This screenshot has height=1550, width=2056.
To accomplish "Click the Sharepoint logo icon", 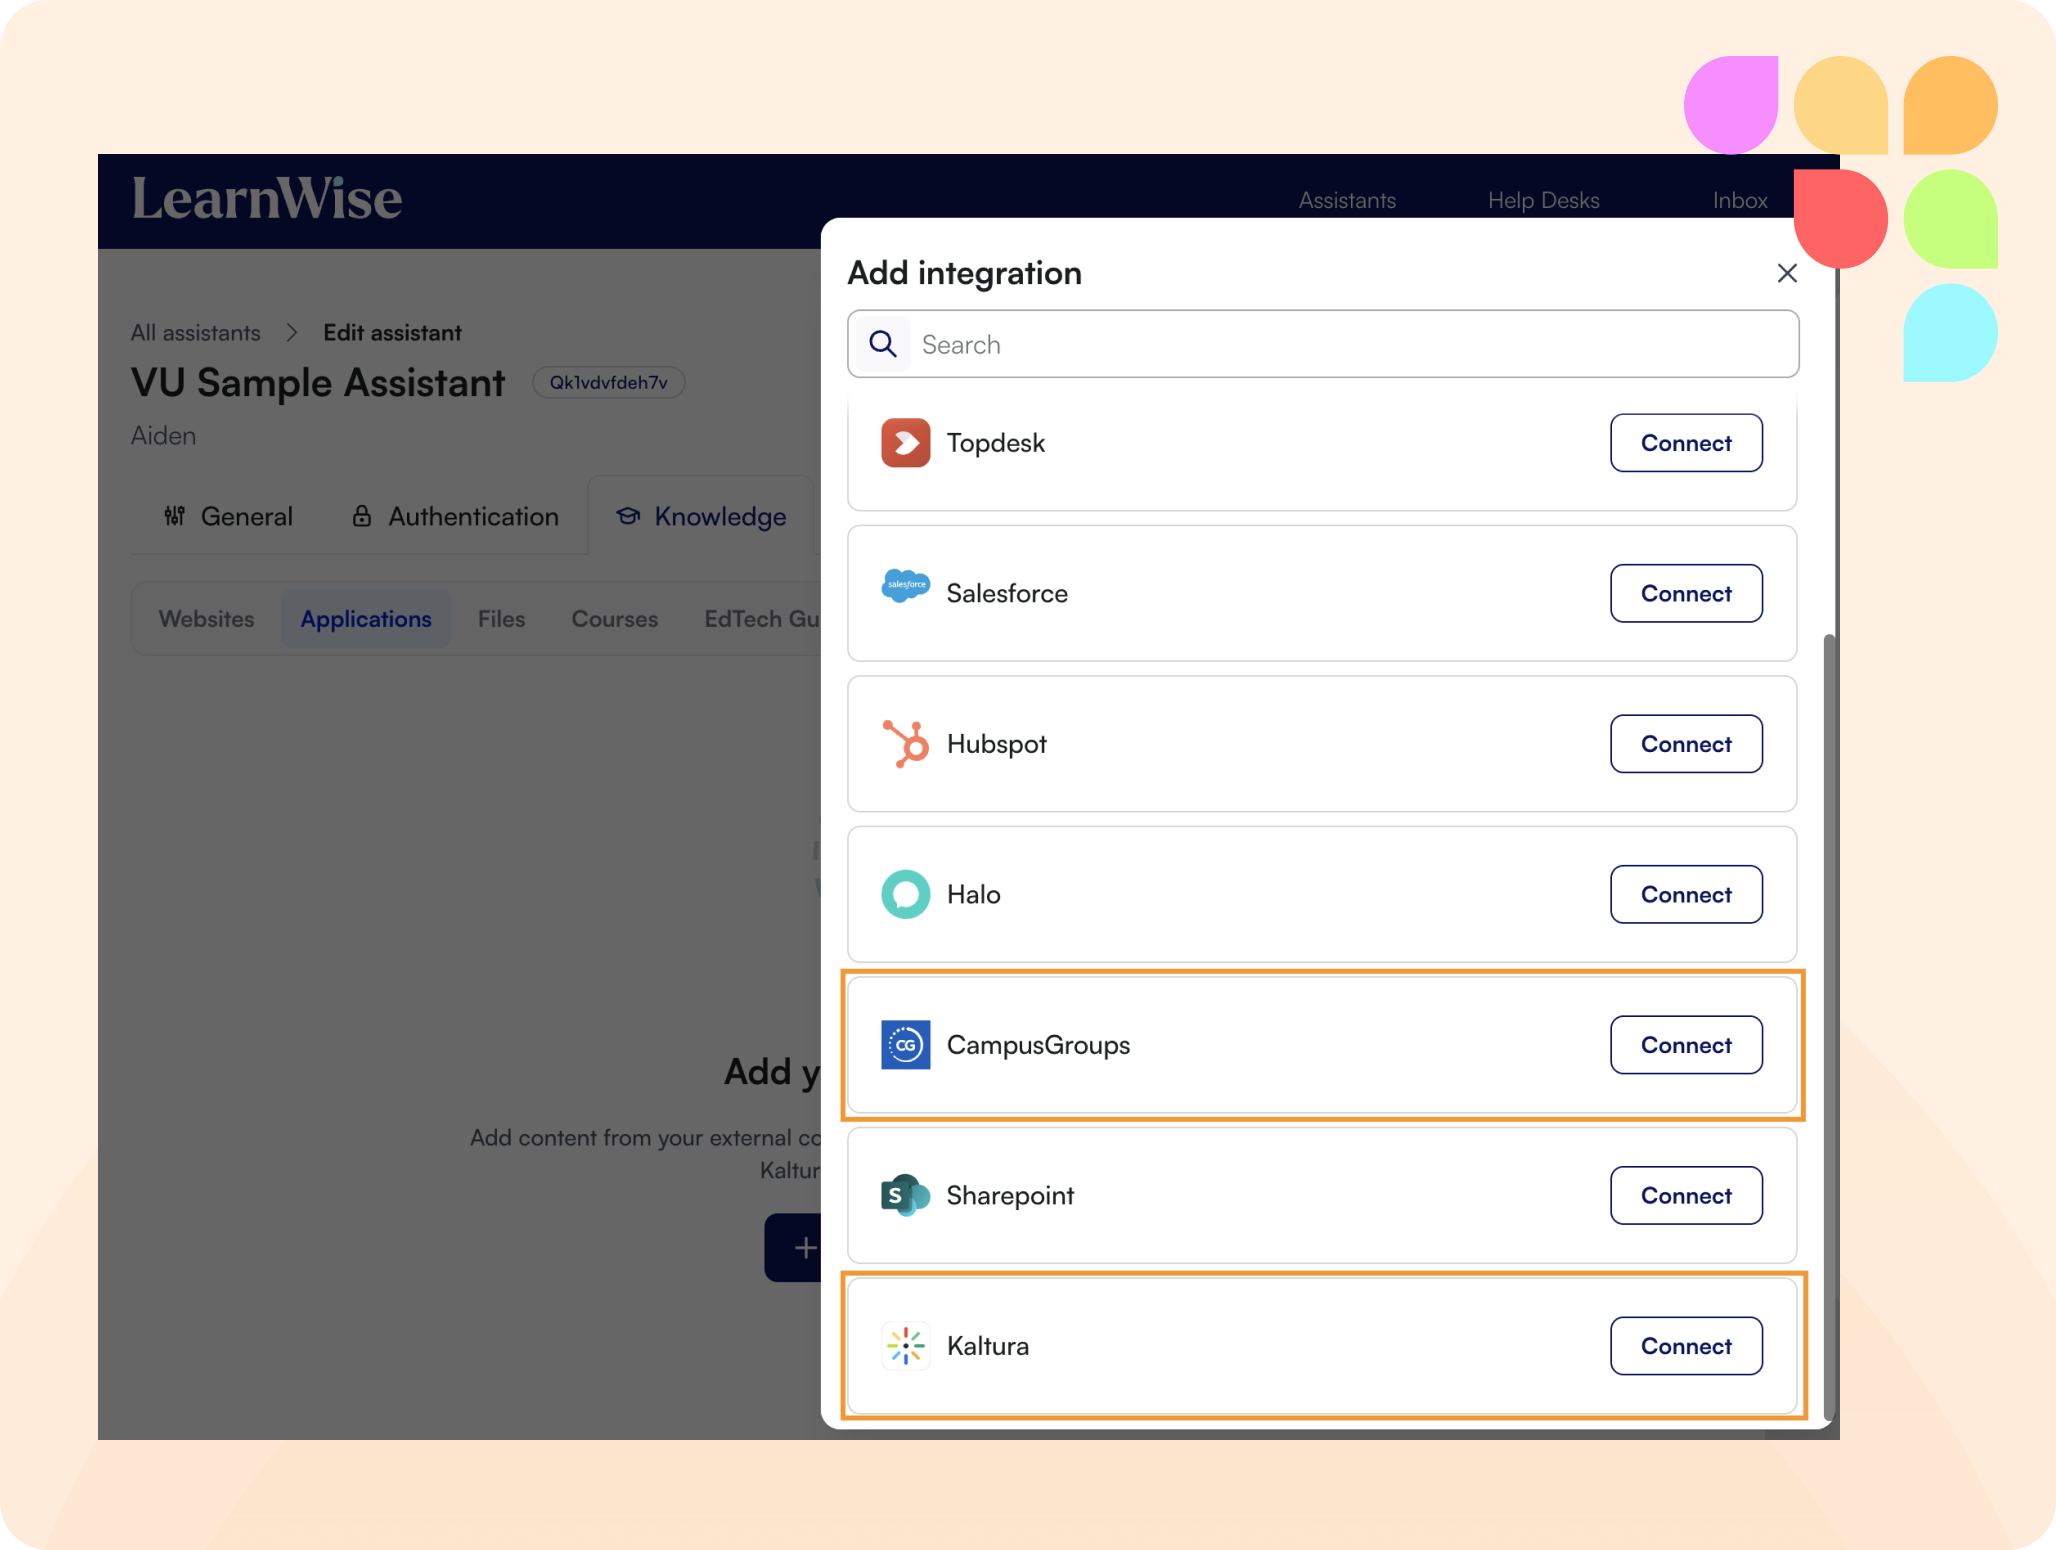I will [x=905, y=1195].
